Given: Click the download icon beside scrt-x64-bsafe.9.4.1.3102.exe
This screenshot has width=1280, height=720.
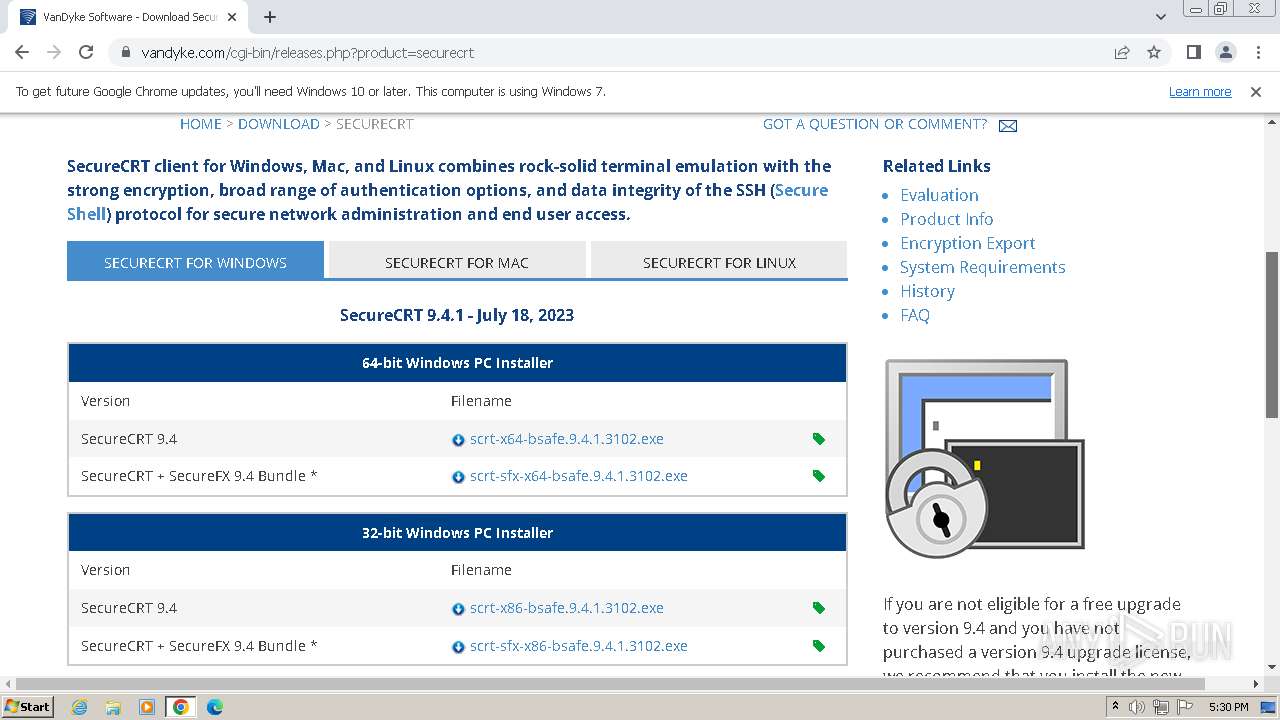Looking at the screenshot, I should [x=458, y=440].
